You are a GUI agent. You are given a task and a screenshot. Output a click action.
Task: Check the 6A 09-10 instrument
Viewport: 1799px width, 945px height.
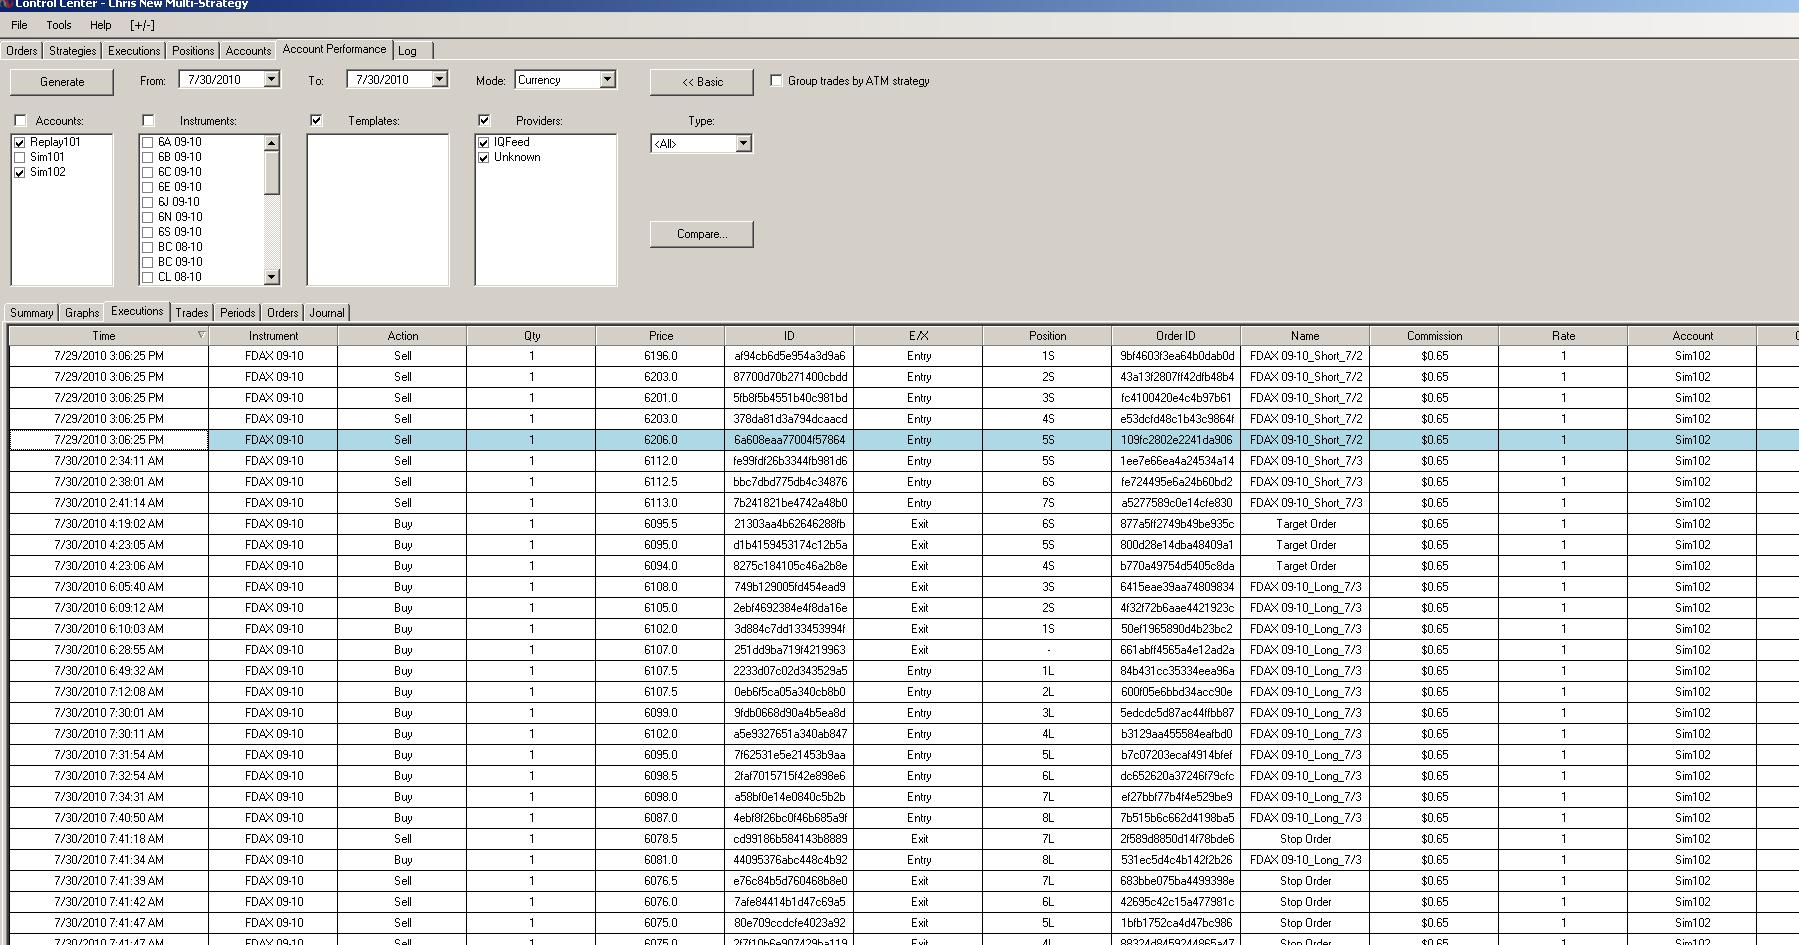click(148, 143)
